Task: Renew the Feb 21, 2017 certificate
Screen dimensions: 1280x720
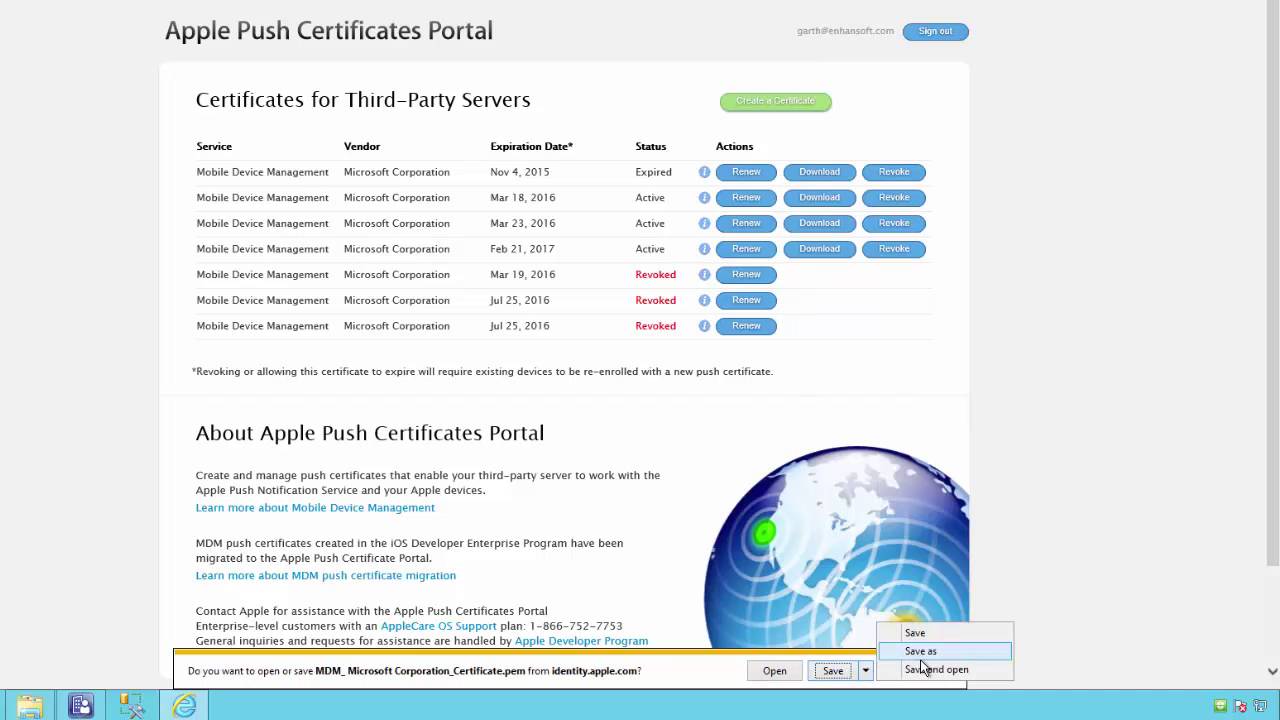Action: tap(746, 249)
